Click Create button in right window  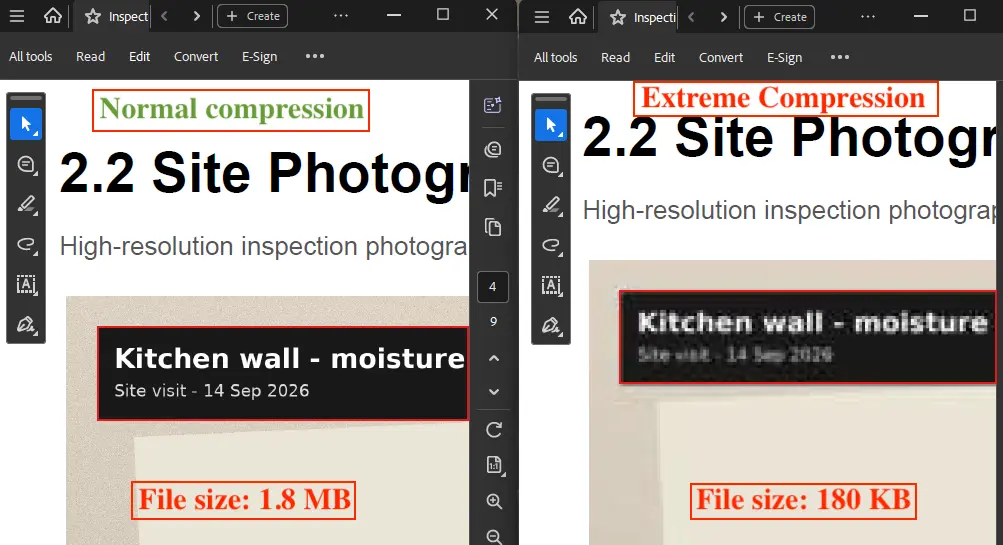[779, 17]
